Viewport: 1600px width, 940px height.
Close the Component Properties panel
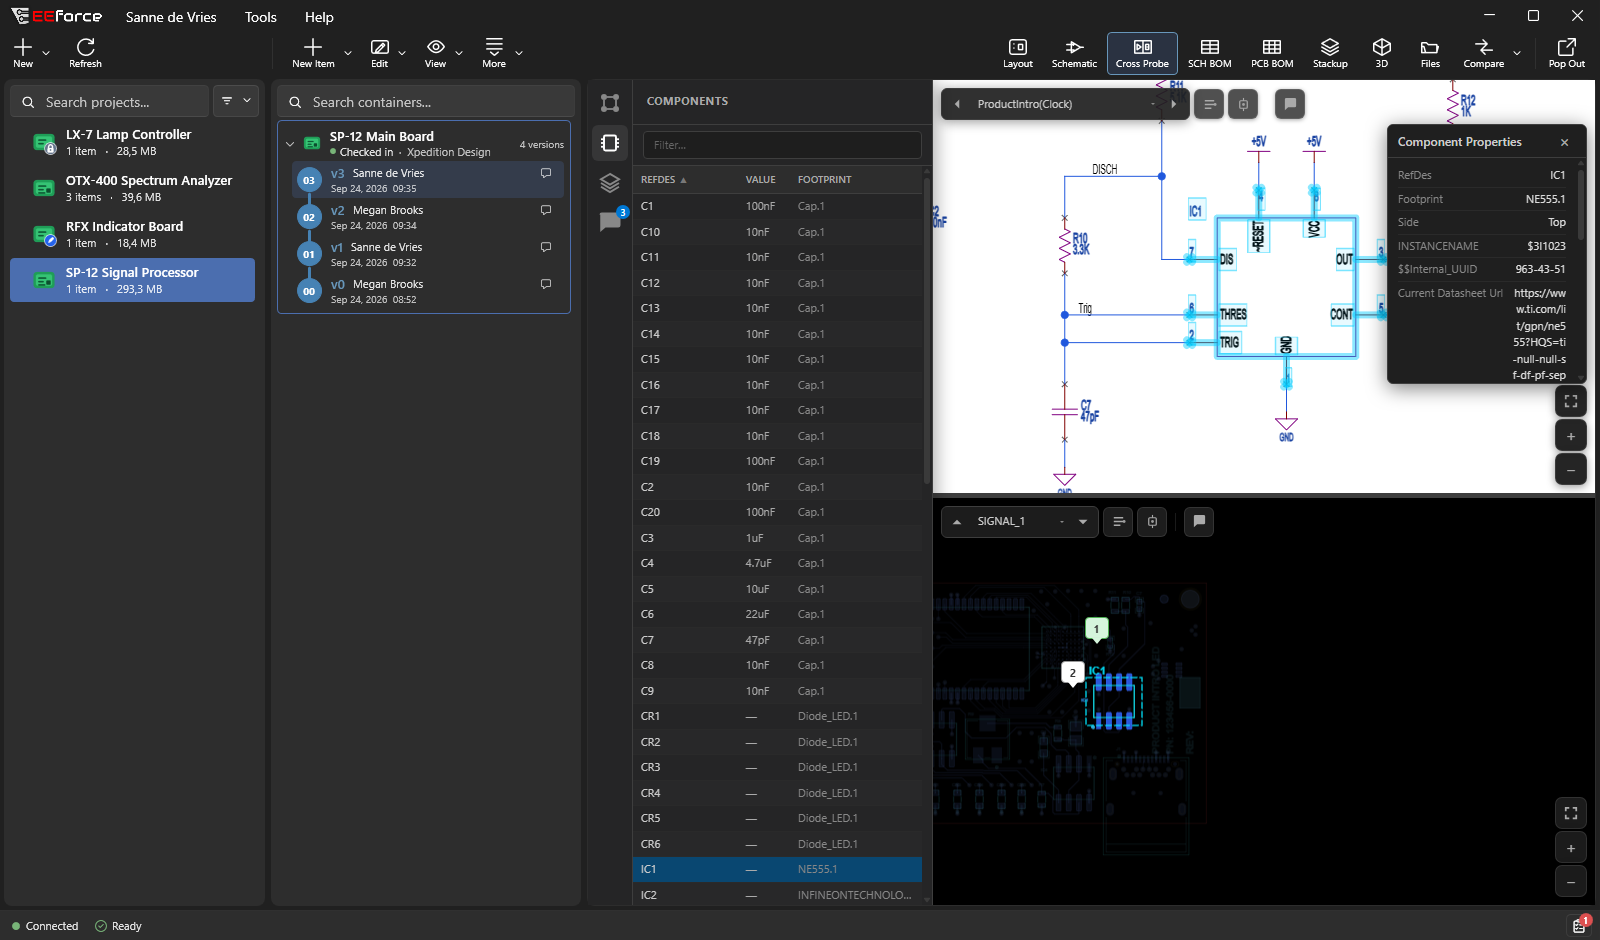[1564, 142]
